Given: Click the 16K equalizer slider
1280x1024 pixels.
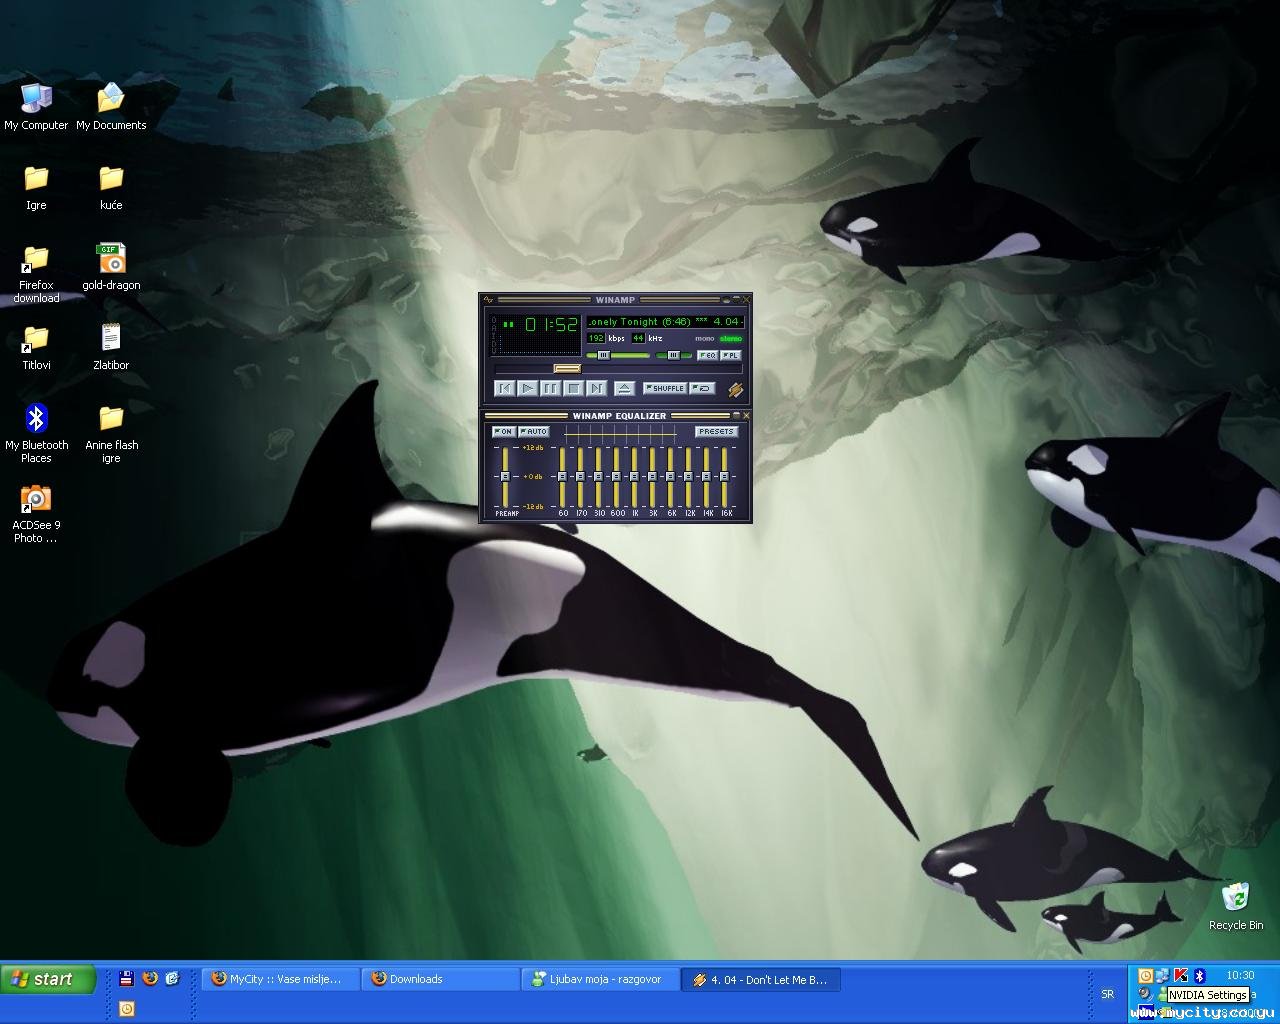Looking at the screenshot, I should (x=725, y=477).
